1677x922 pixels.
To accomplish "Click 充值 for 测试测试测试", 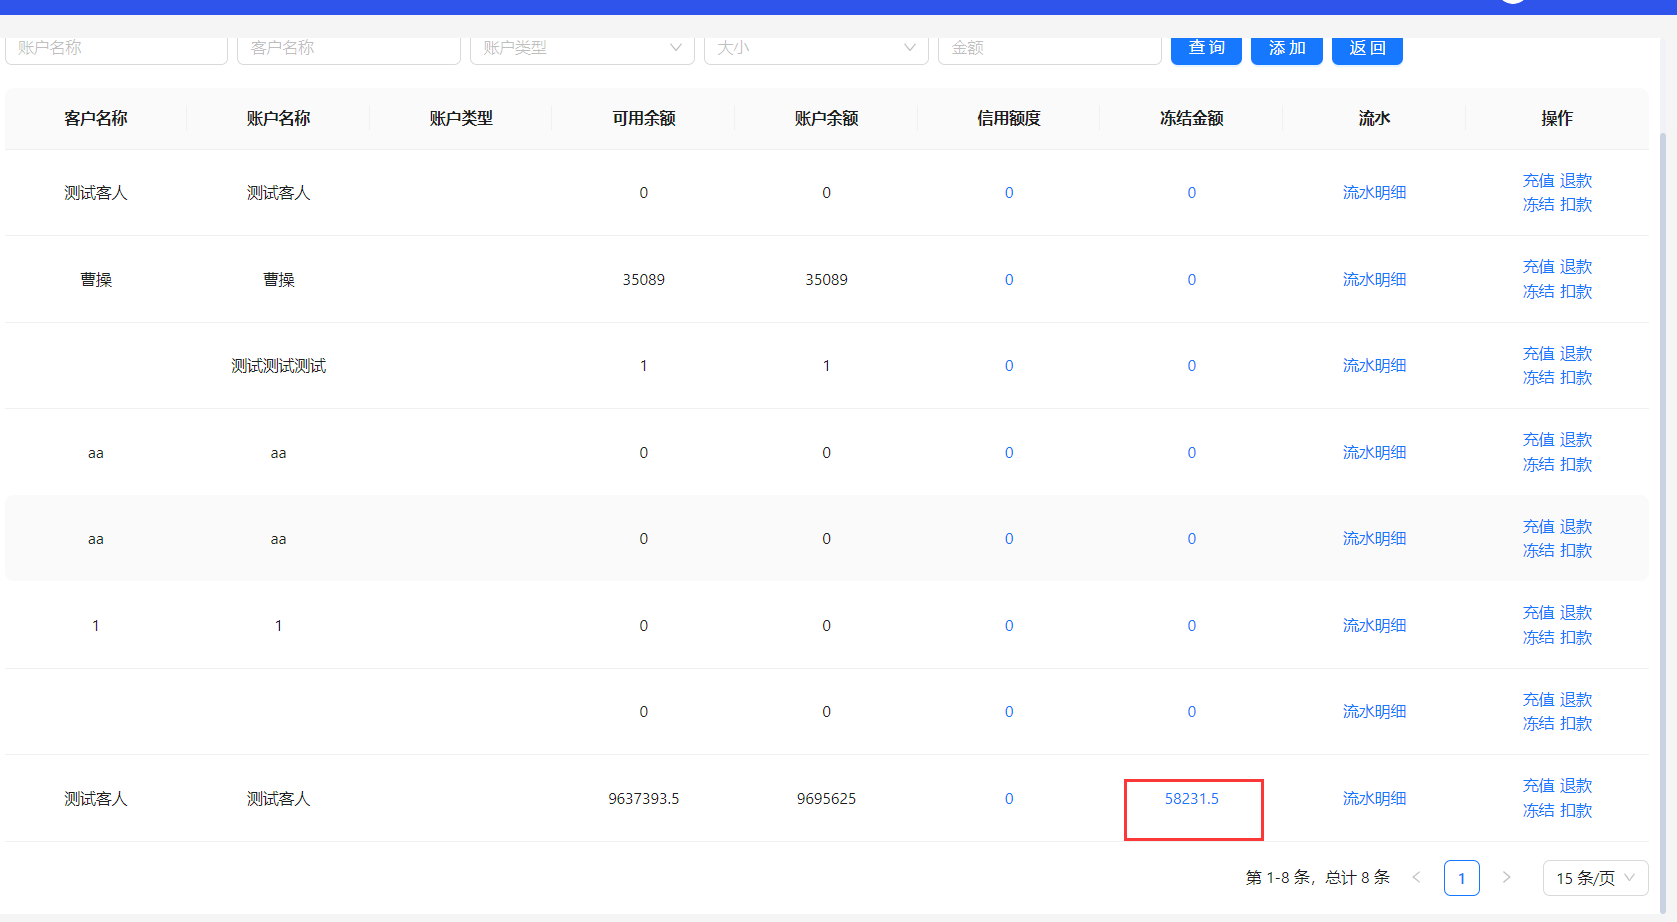I will [x=1538, y=354].
